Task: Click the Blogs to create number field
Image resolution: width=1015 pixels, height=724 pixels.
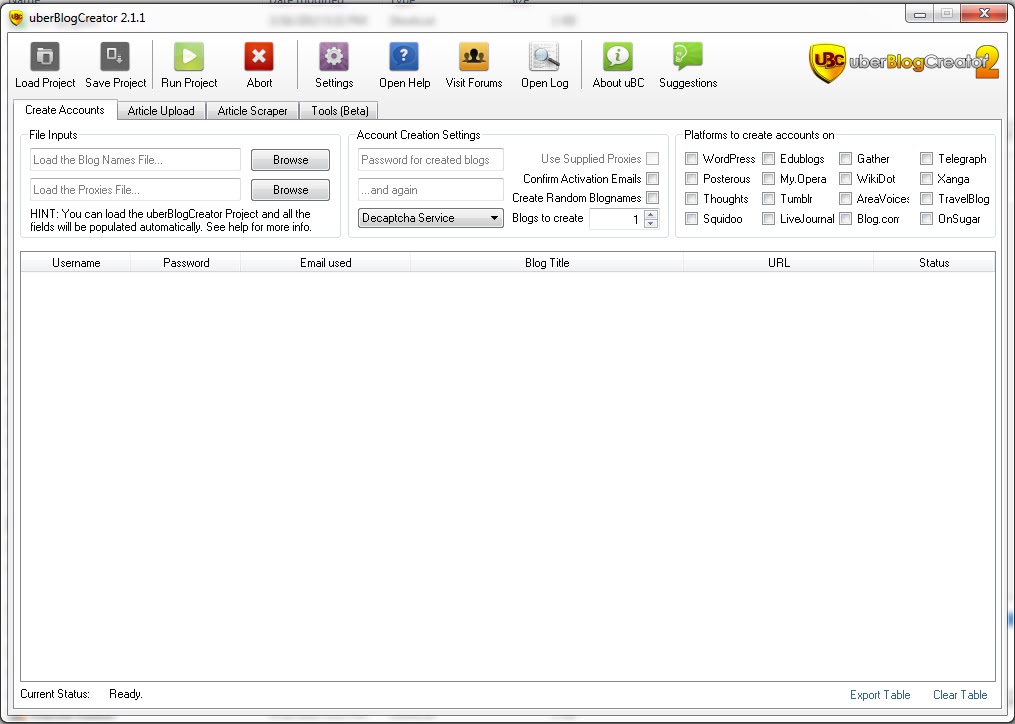Action: click(x=617, y=219)
